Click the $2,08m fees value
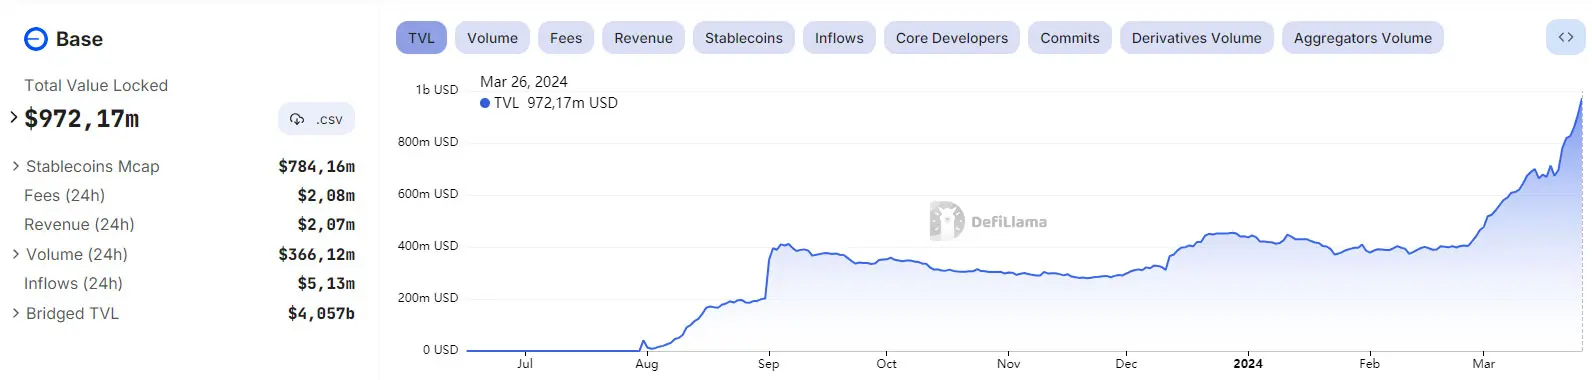Image resolution: width=1592 pixels, height=380 pixels. tap(326, 195)
